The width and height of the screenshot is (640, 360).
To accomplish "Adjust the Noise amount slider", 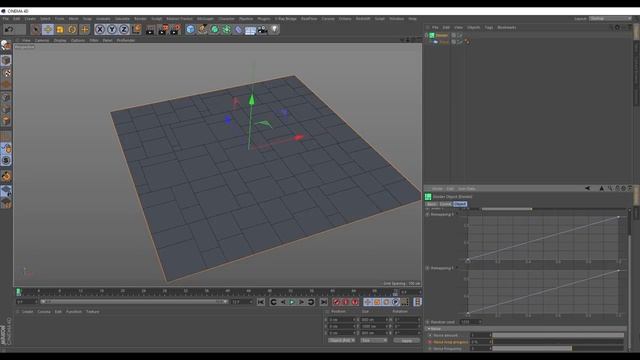I will [558, 335].
